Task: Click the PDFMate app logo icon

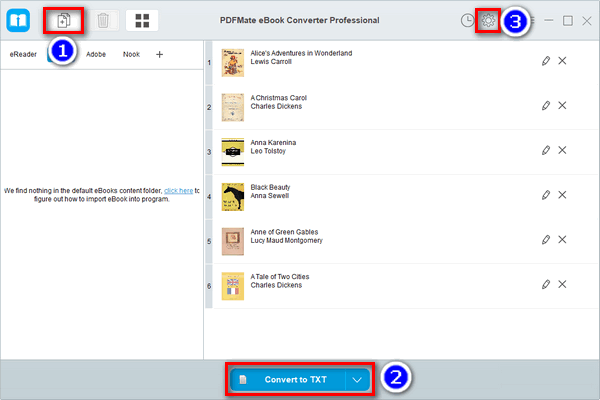Action: 18,20
